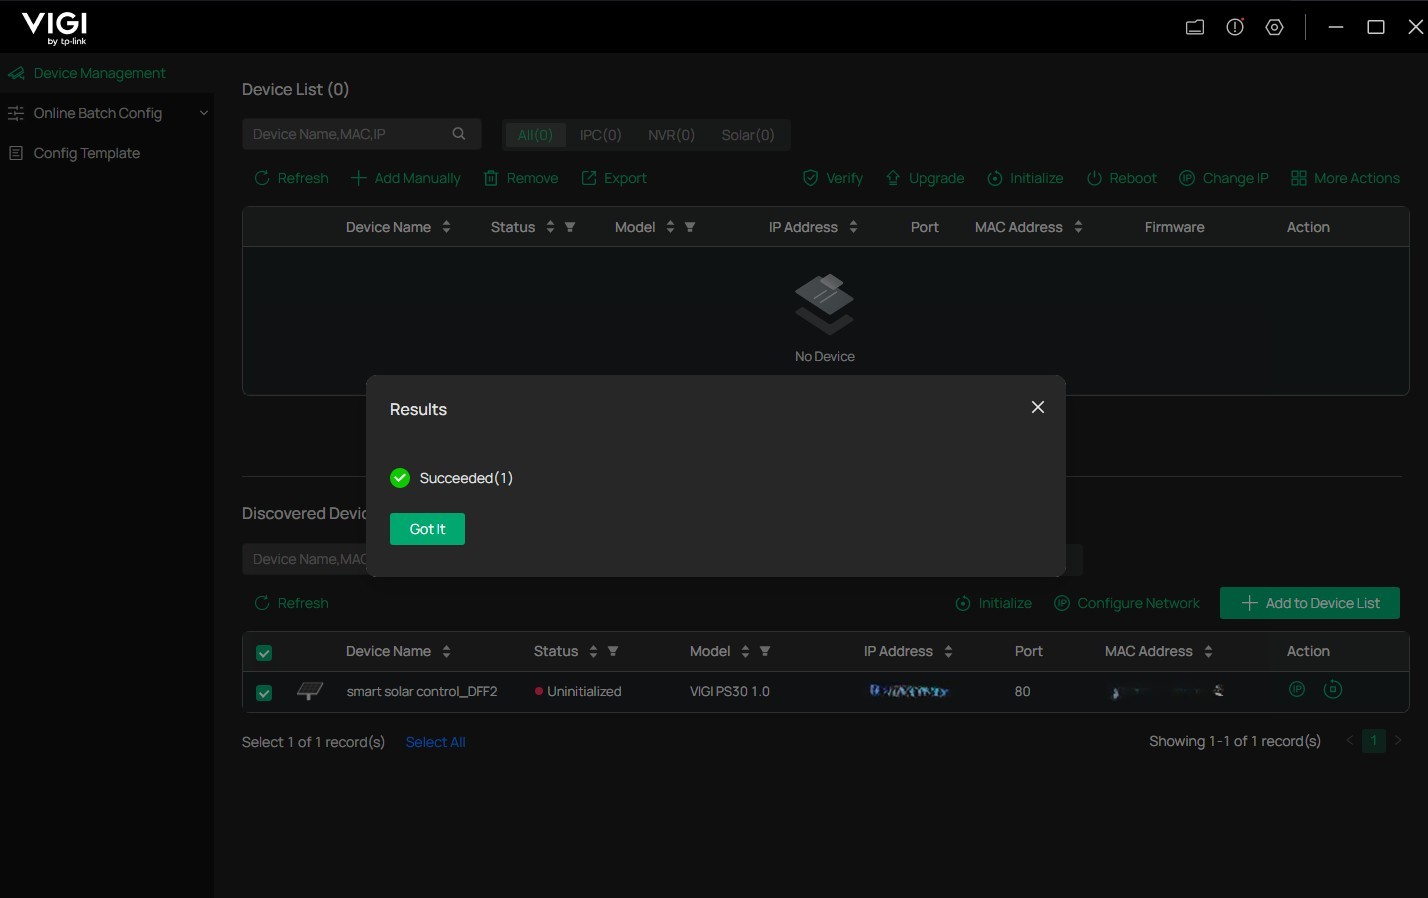Refresh the Discovered Devices list

click(291, 603)
